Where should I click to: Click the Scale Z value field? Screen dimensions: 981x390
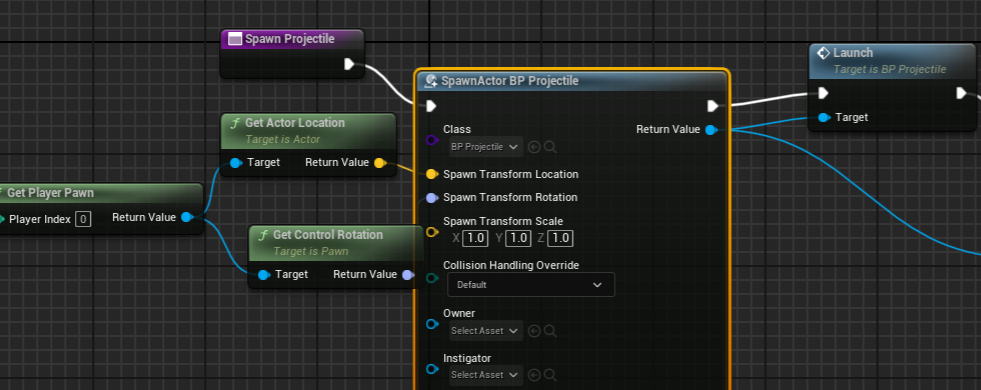click(x=560, y=239)
